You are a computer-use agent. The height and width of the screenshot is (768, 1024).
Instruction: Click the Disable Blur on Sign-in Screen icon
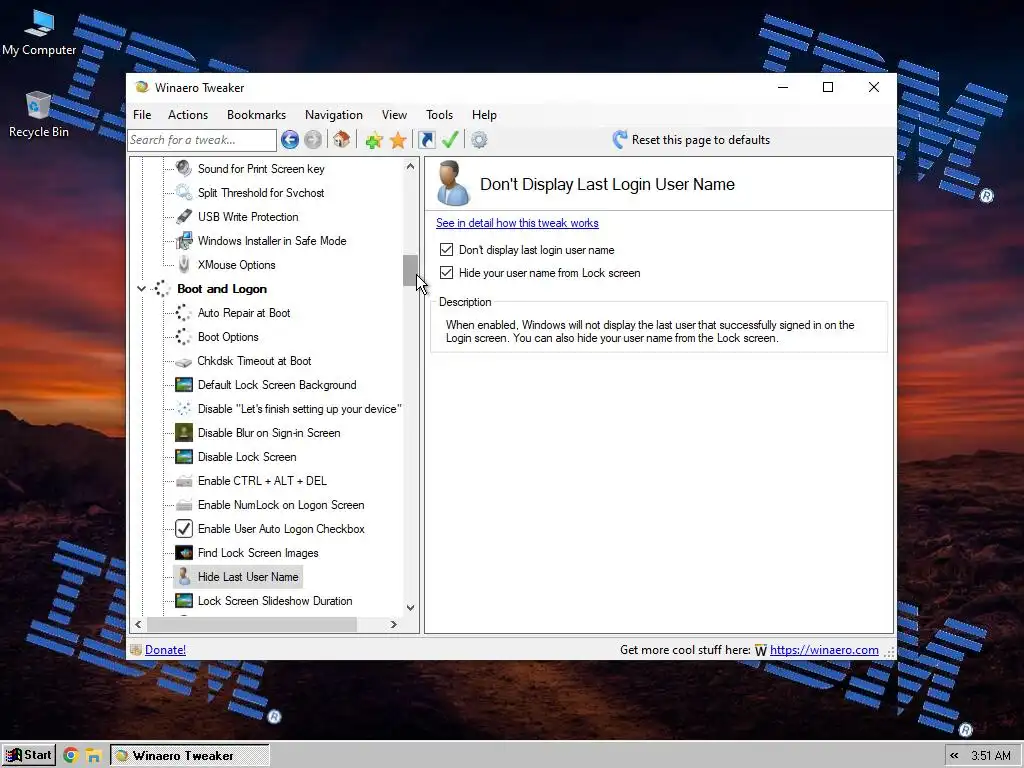(184, 433)
